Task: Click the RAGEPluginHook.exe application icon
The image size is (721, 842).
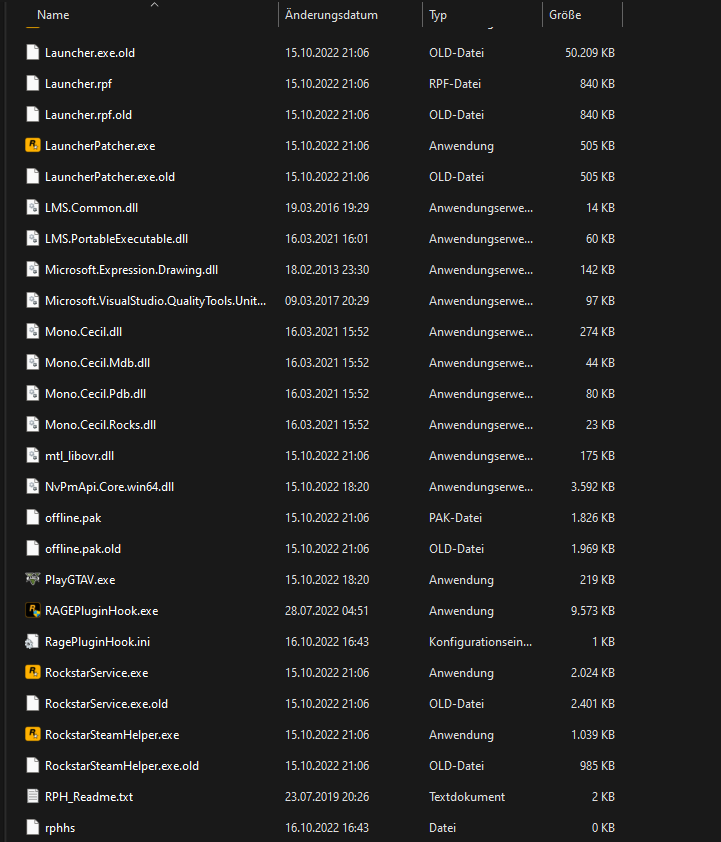Action: coord(32,610)
